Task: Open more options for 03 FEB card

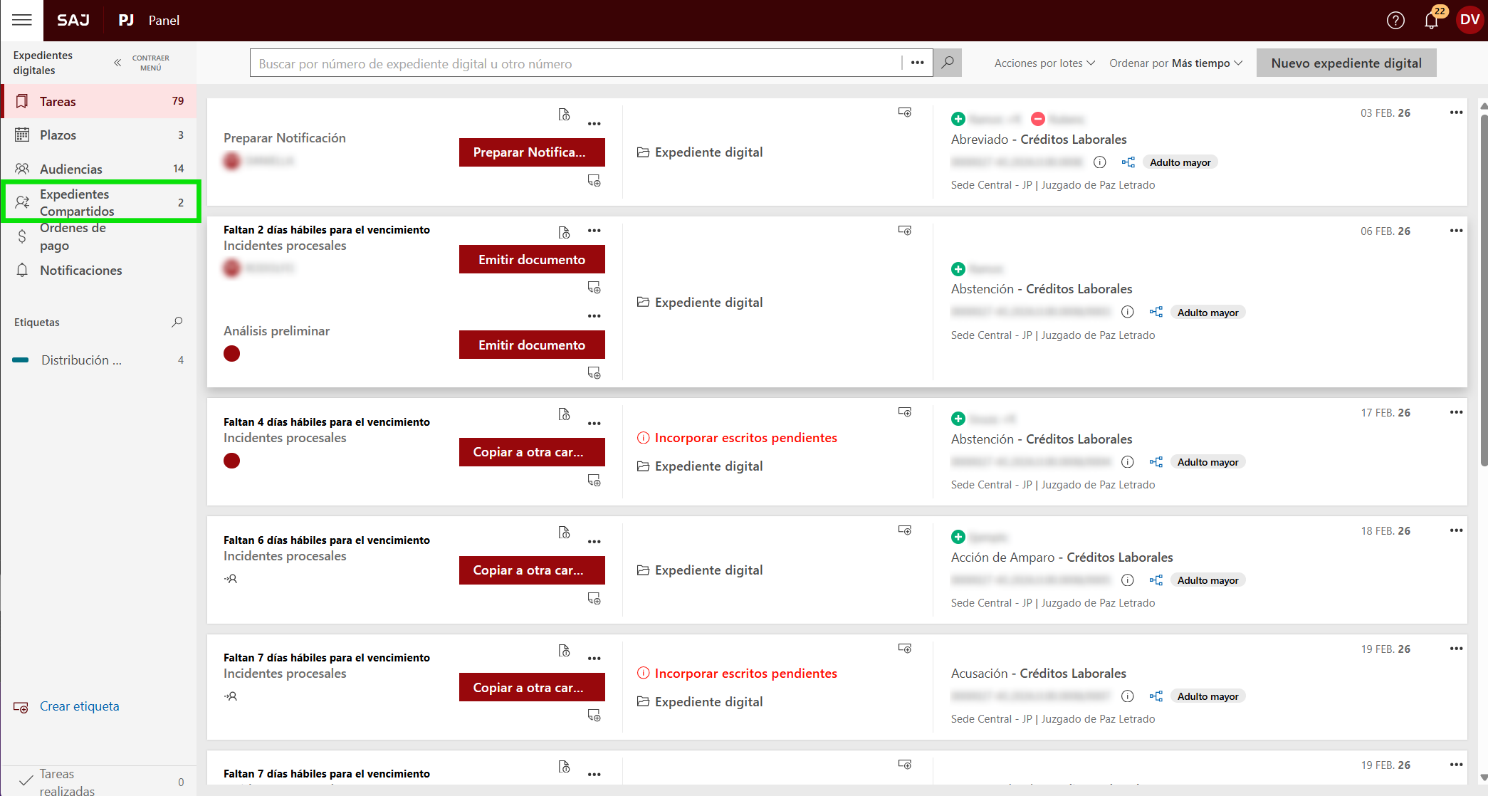Action: pos(1456,113)
